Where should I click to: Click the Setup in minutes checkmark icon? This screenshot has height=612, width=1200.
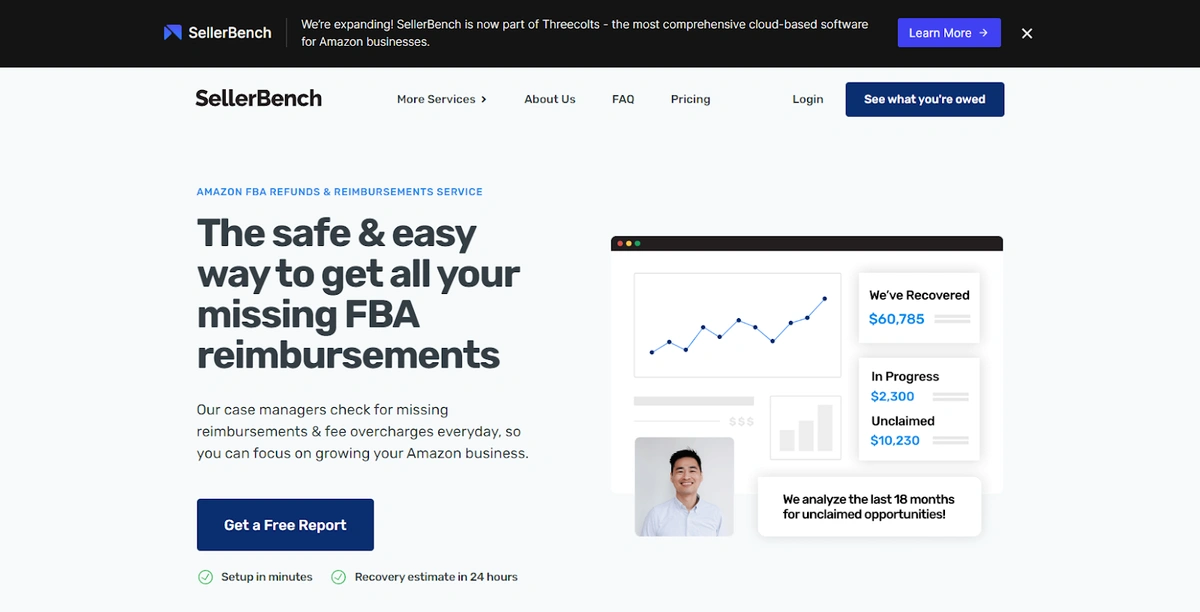205,577
